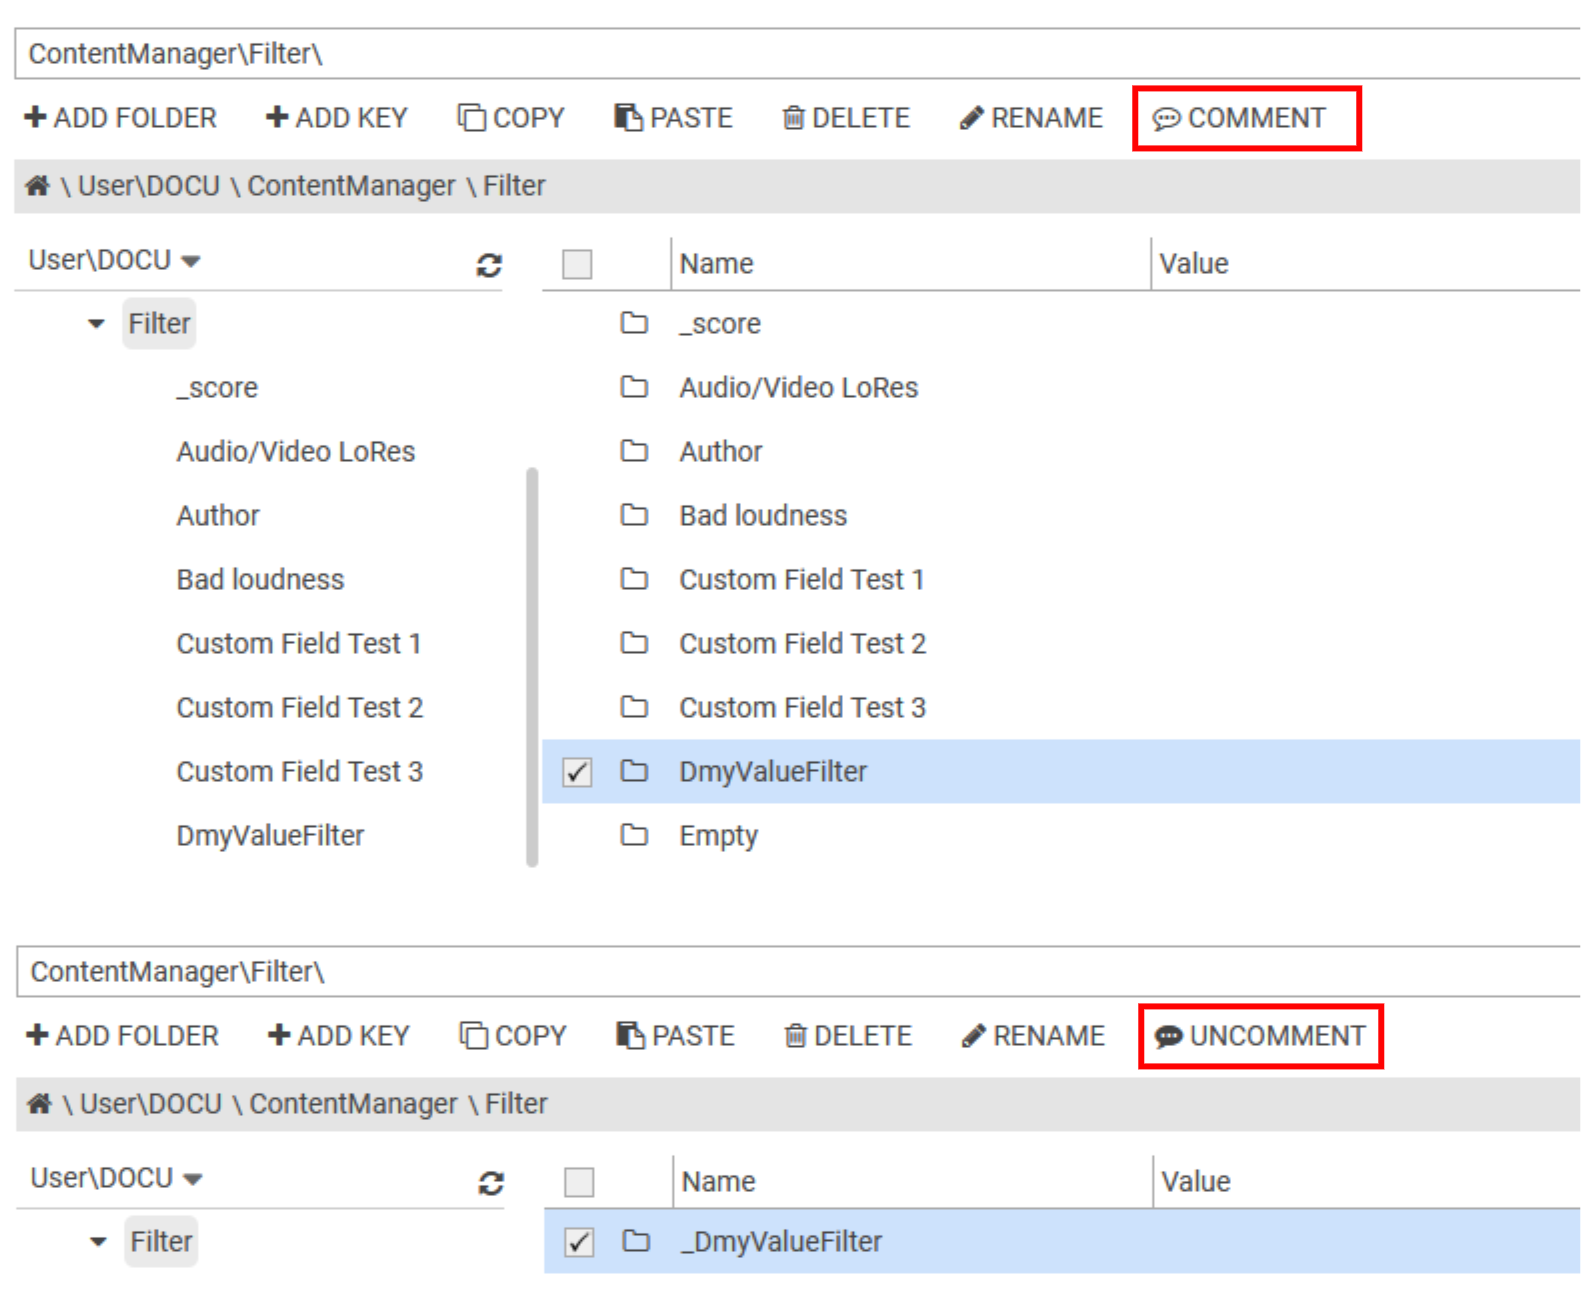This screenshot has height=1294, width=1582.
Task: Click the home icon in the upper breadcrumb
Action: [38, 186]
